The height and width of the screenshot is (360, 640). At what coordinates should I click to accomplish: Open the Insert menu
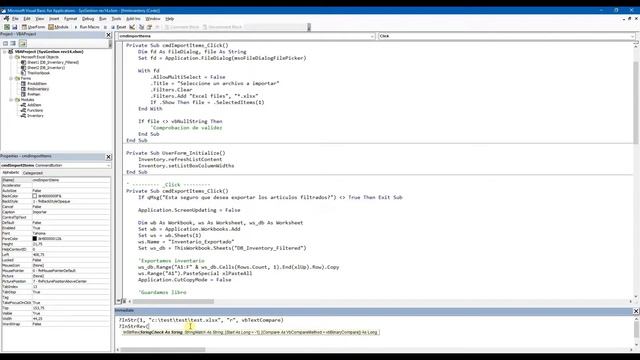point(54,19)
